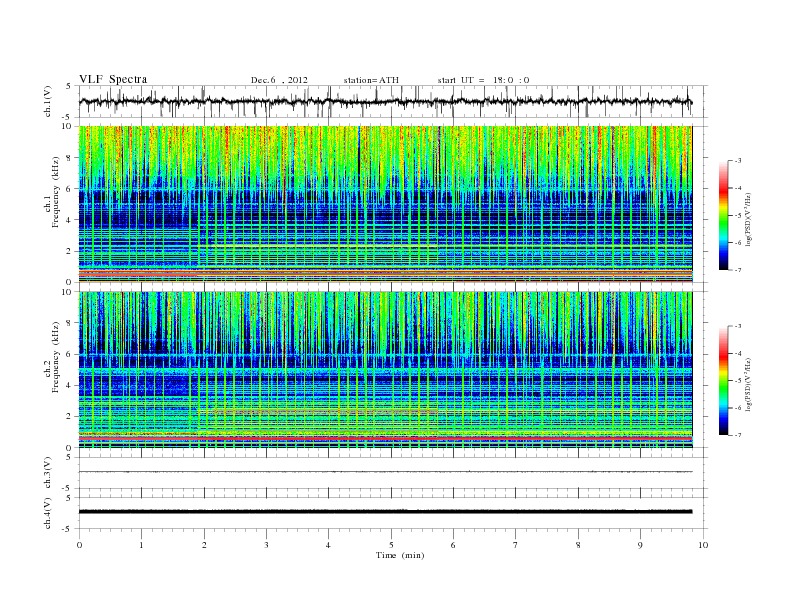Click the '-3' value on ch.1 colorbar
The width and height of the screenshot is (792, 612).
[738, 161]
